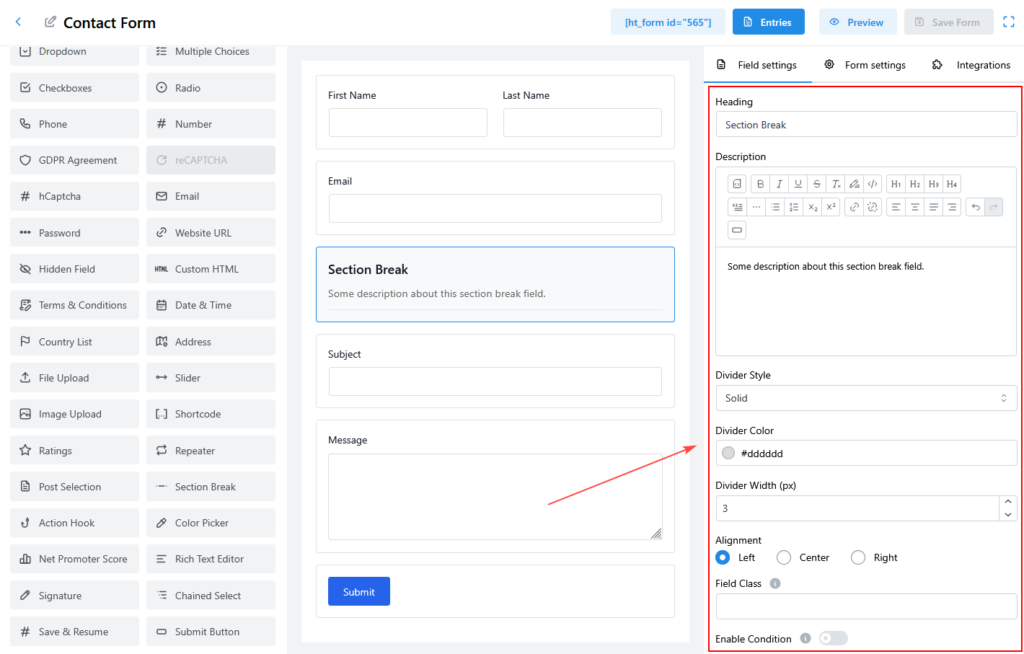Click the Heading input field

pos(866,125)
